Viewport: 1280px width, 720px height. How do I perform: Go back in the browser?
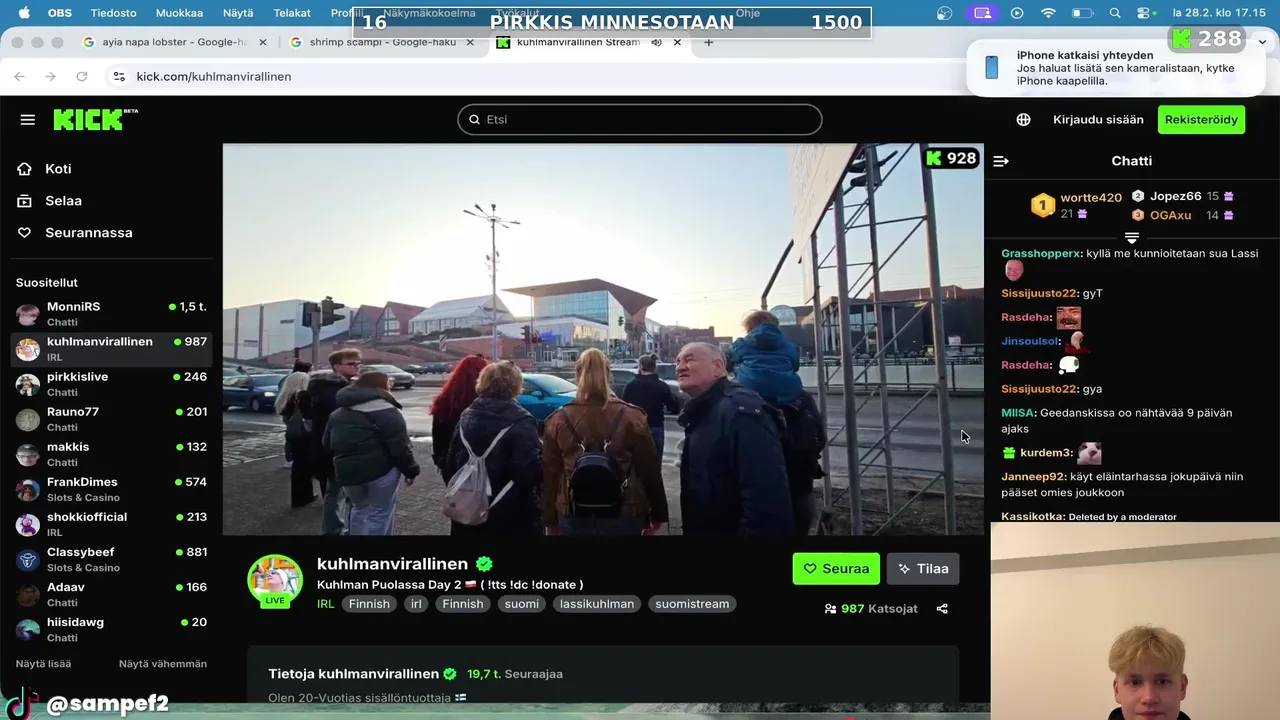(19, 76)
